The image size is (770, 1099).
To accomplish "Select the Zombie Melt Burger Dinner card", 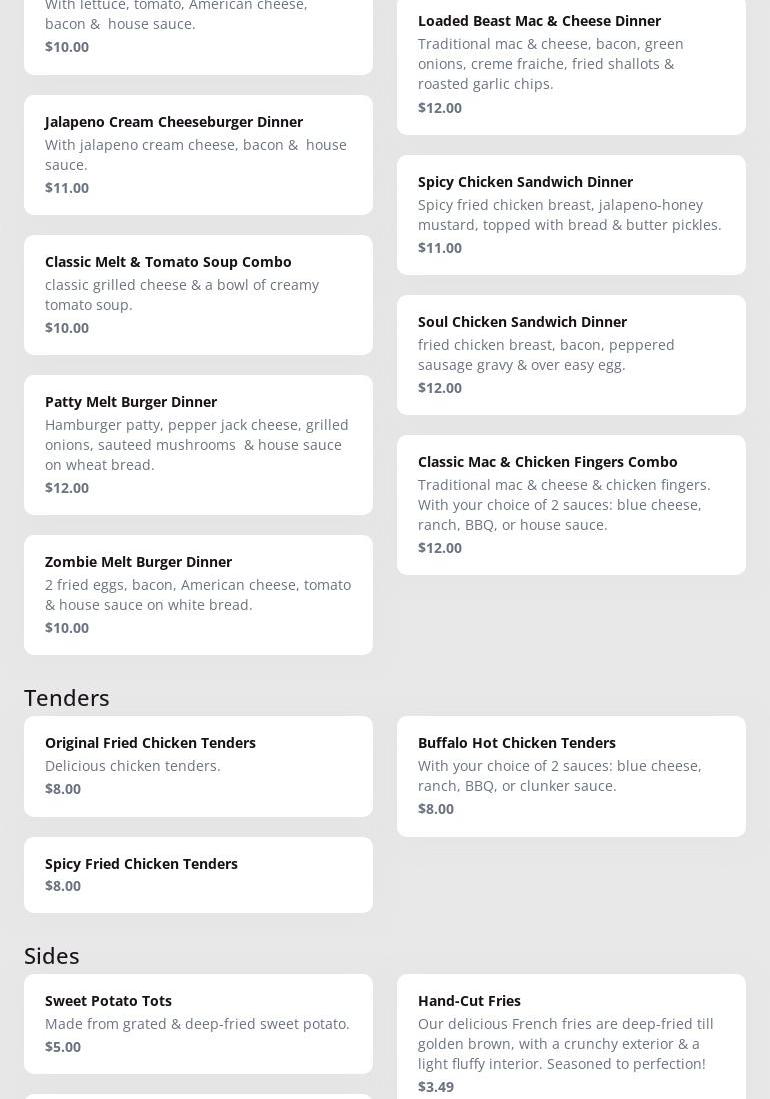I will point(198,594).
